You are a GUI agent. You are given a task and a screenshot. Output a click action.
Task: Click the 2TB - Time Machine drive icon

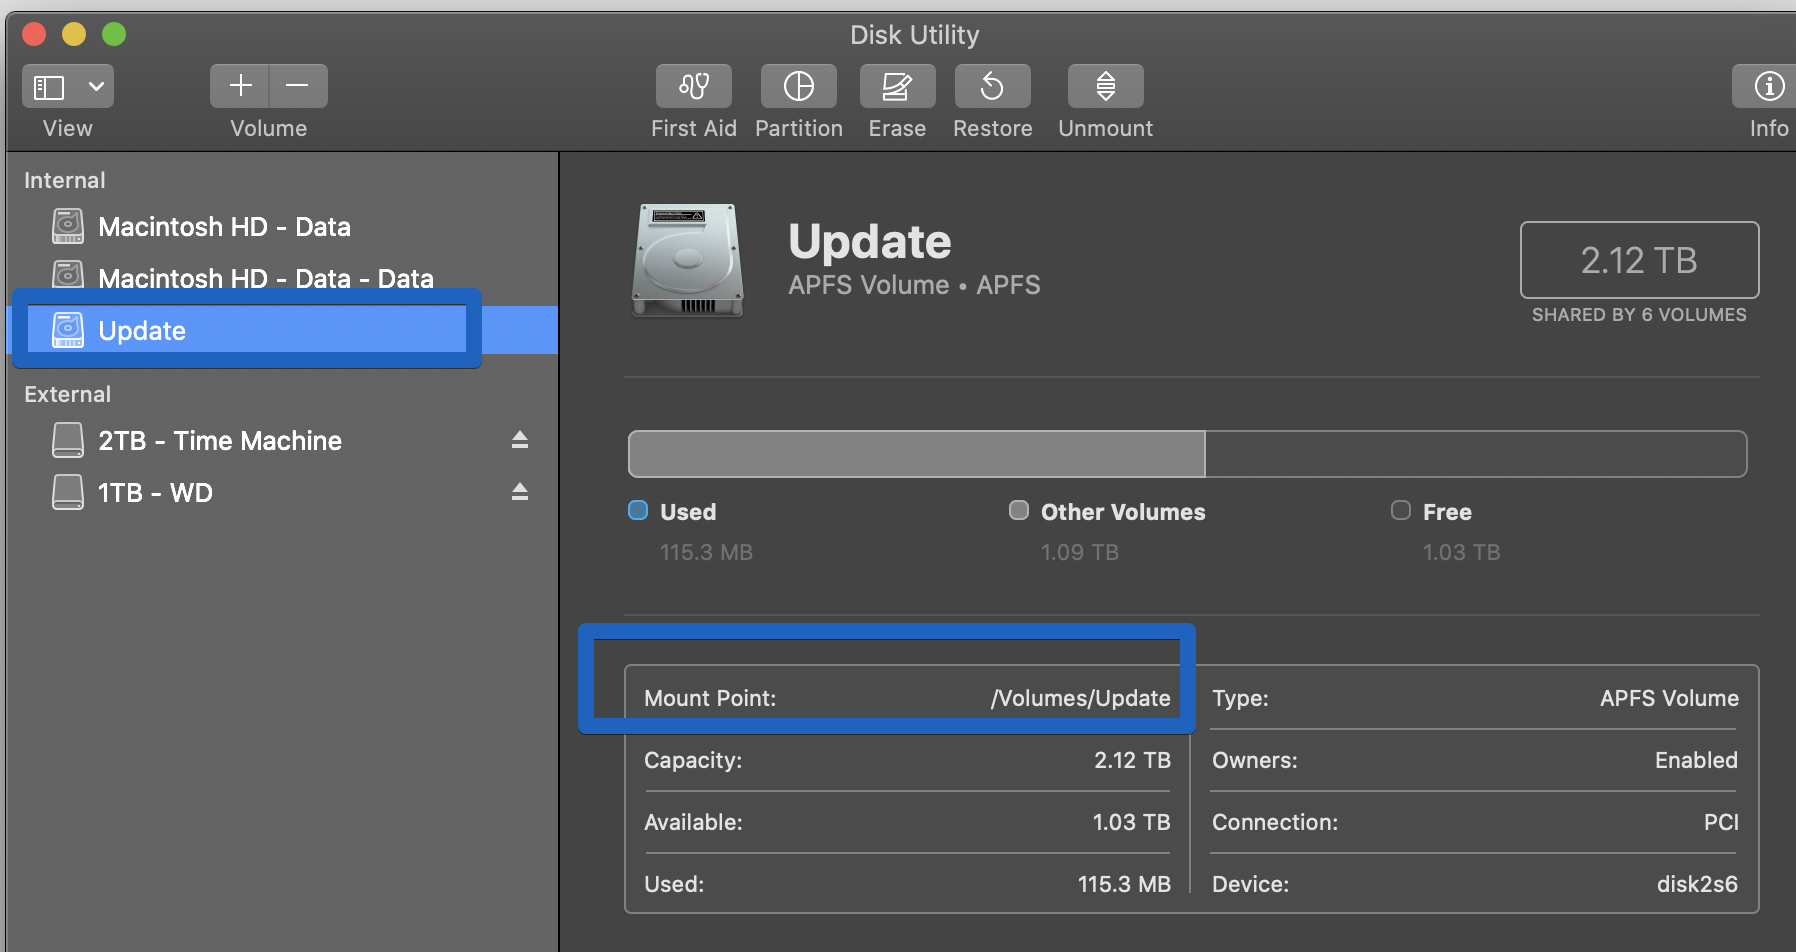(x=68, y=440)
